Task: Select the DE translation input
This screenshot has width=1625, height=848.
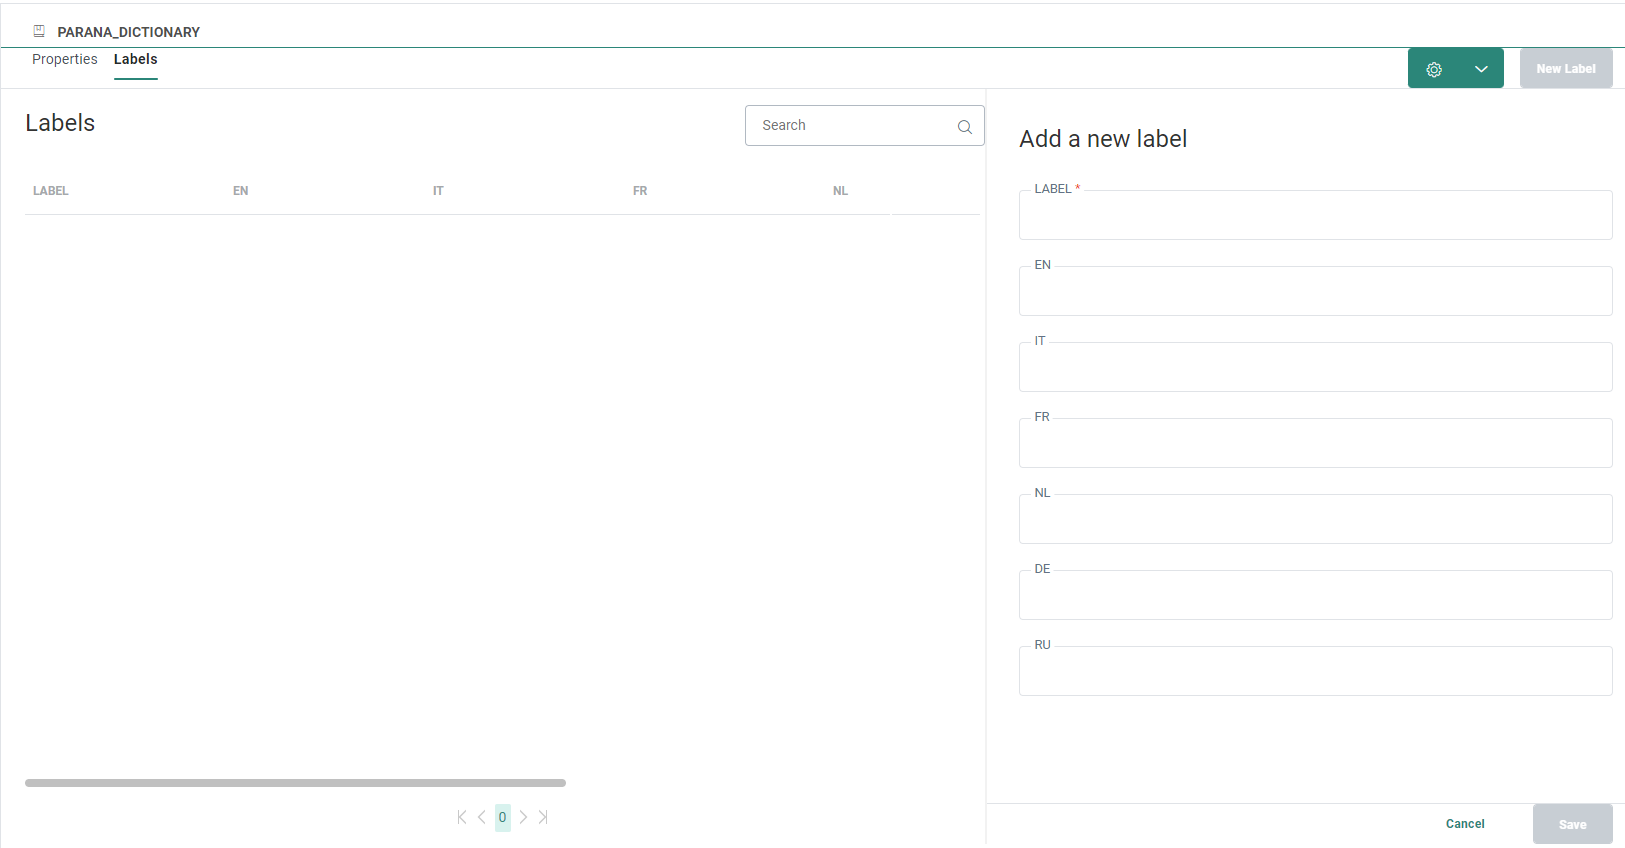Action: click(x=1315, y=596)
